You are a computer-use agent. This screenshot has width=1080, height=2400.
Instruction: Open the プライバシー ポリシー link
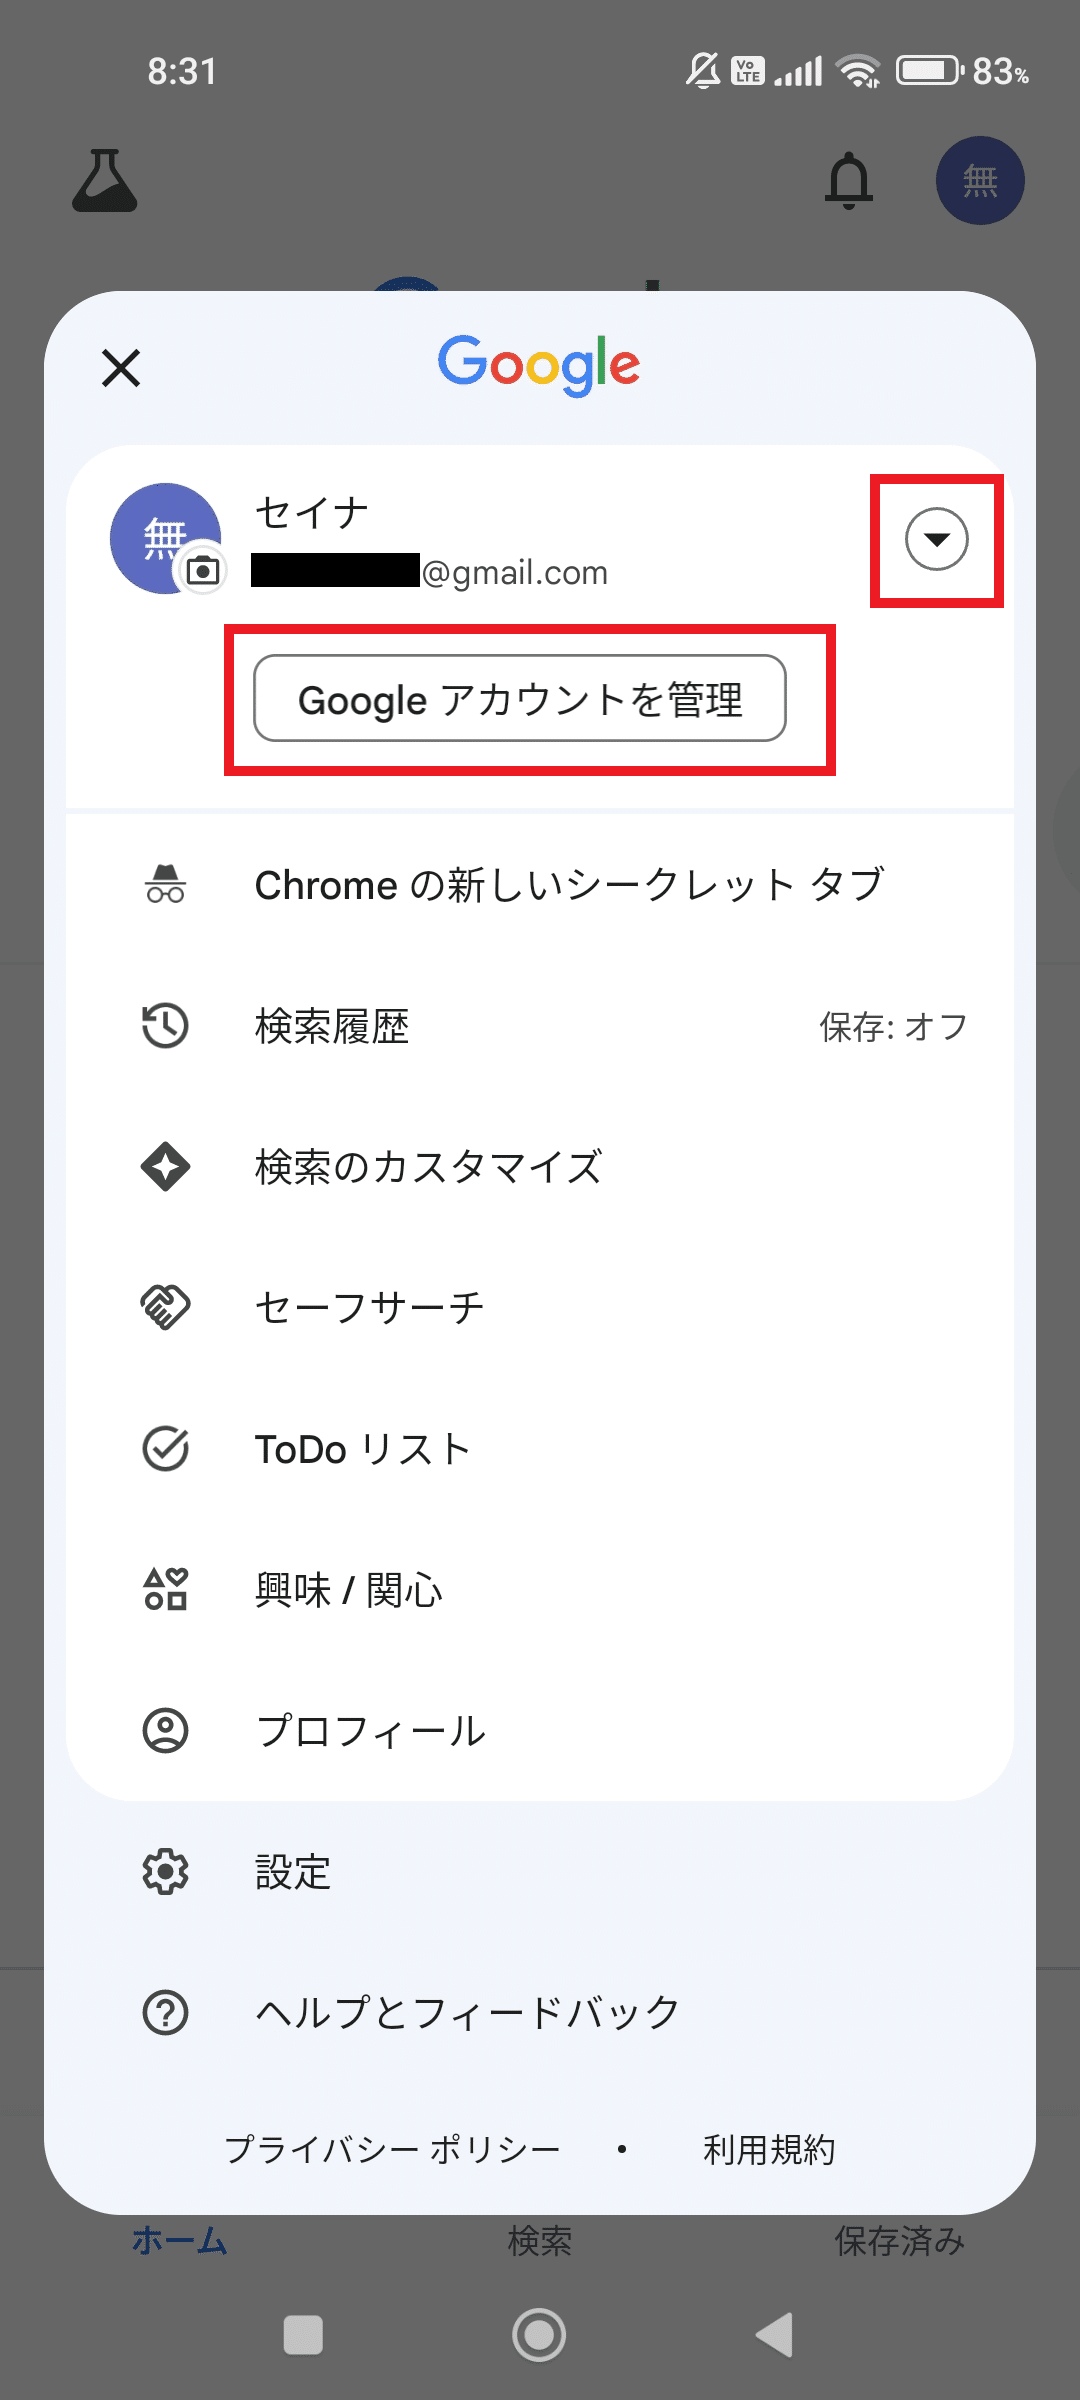tap(392, 2149)
